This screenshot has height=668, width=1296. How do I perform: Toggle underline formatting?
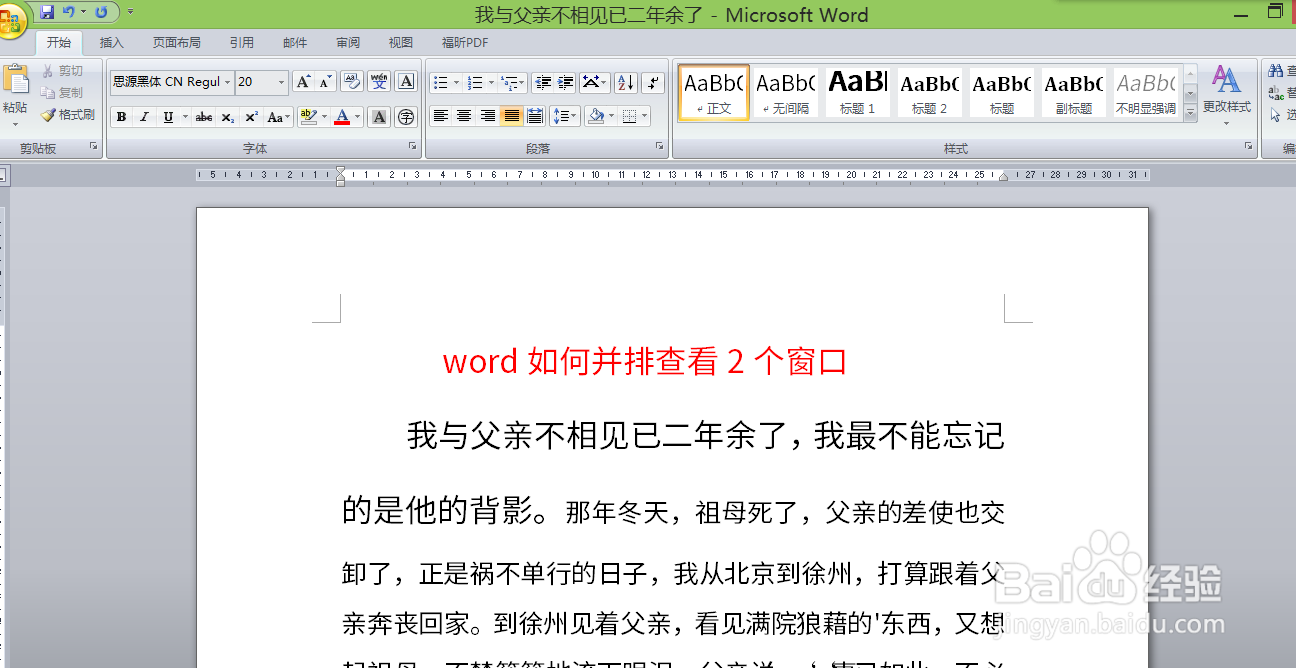pyautogui.click(x=168, y=117)
